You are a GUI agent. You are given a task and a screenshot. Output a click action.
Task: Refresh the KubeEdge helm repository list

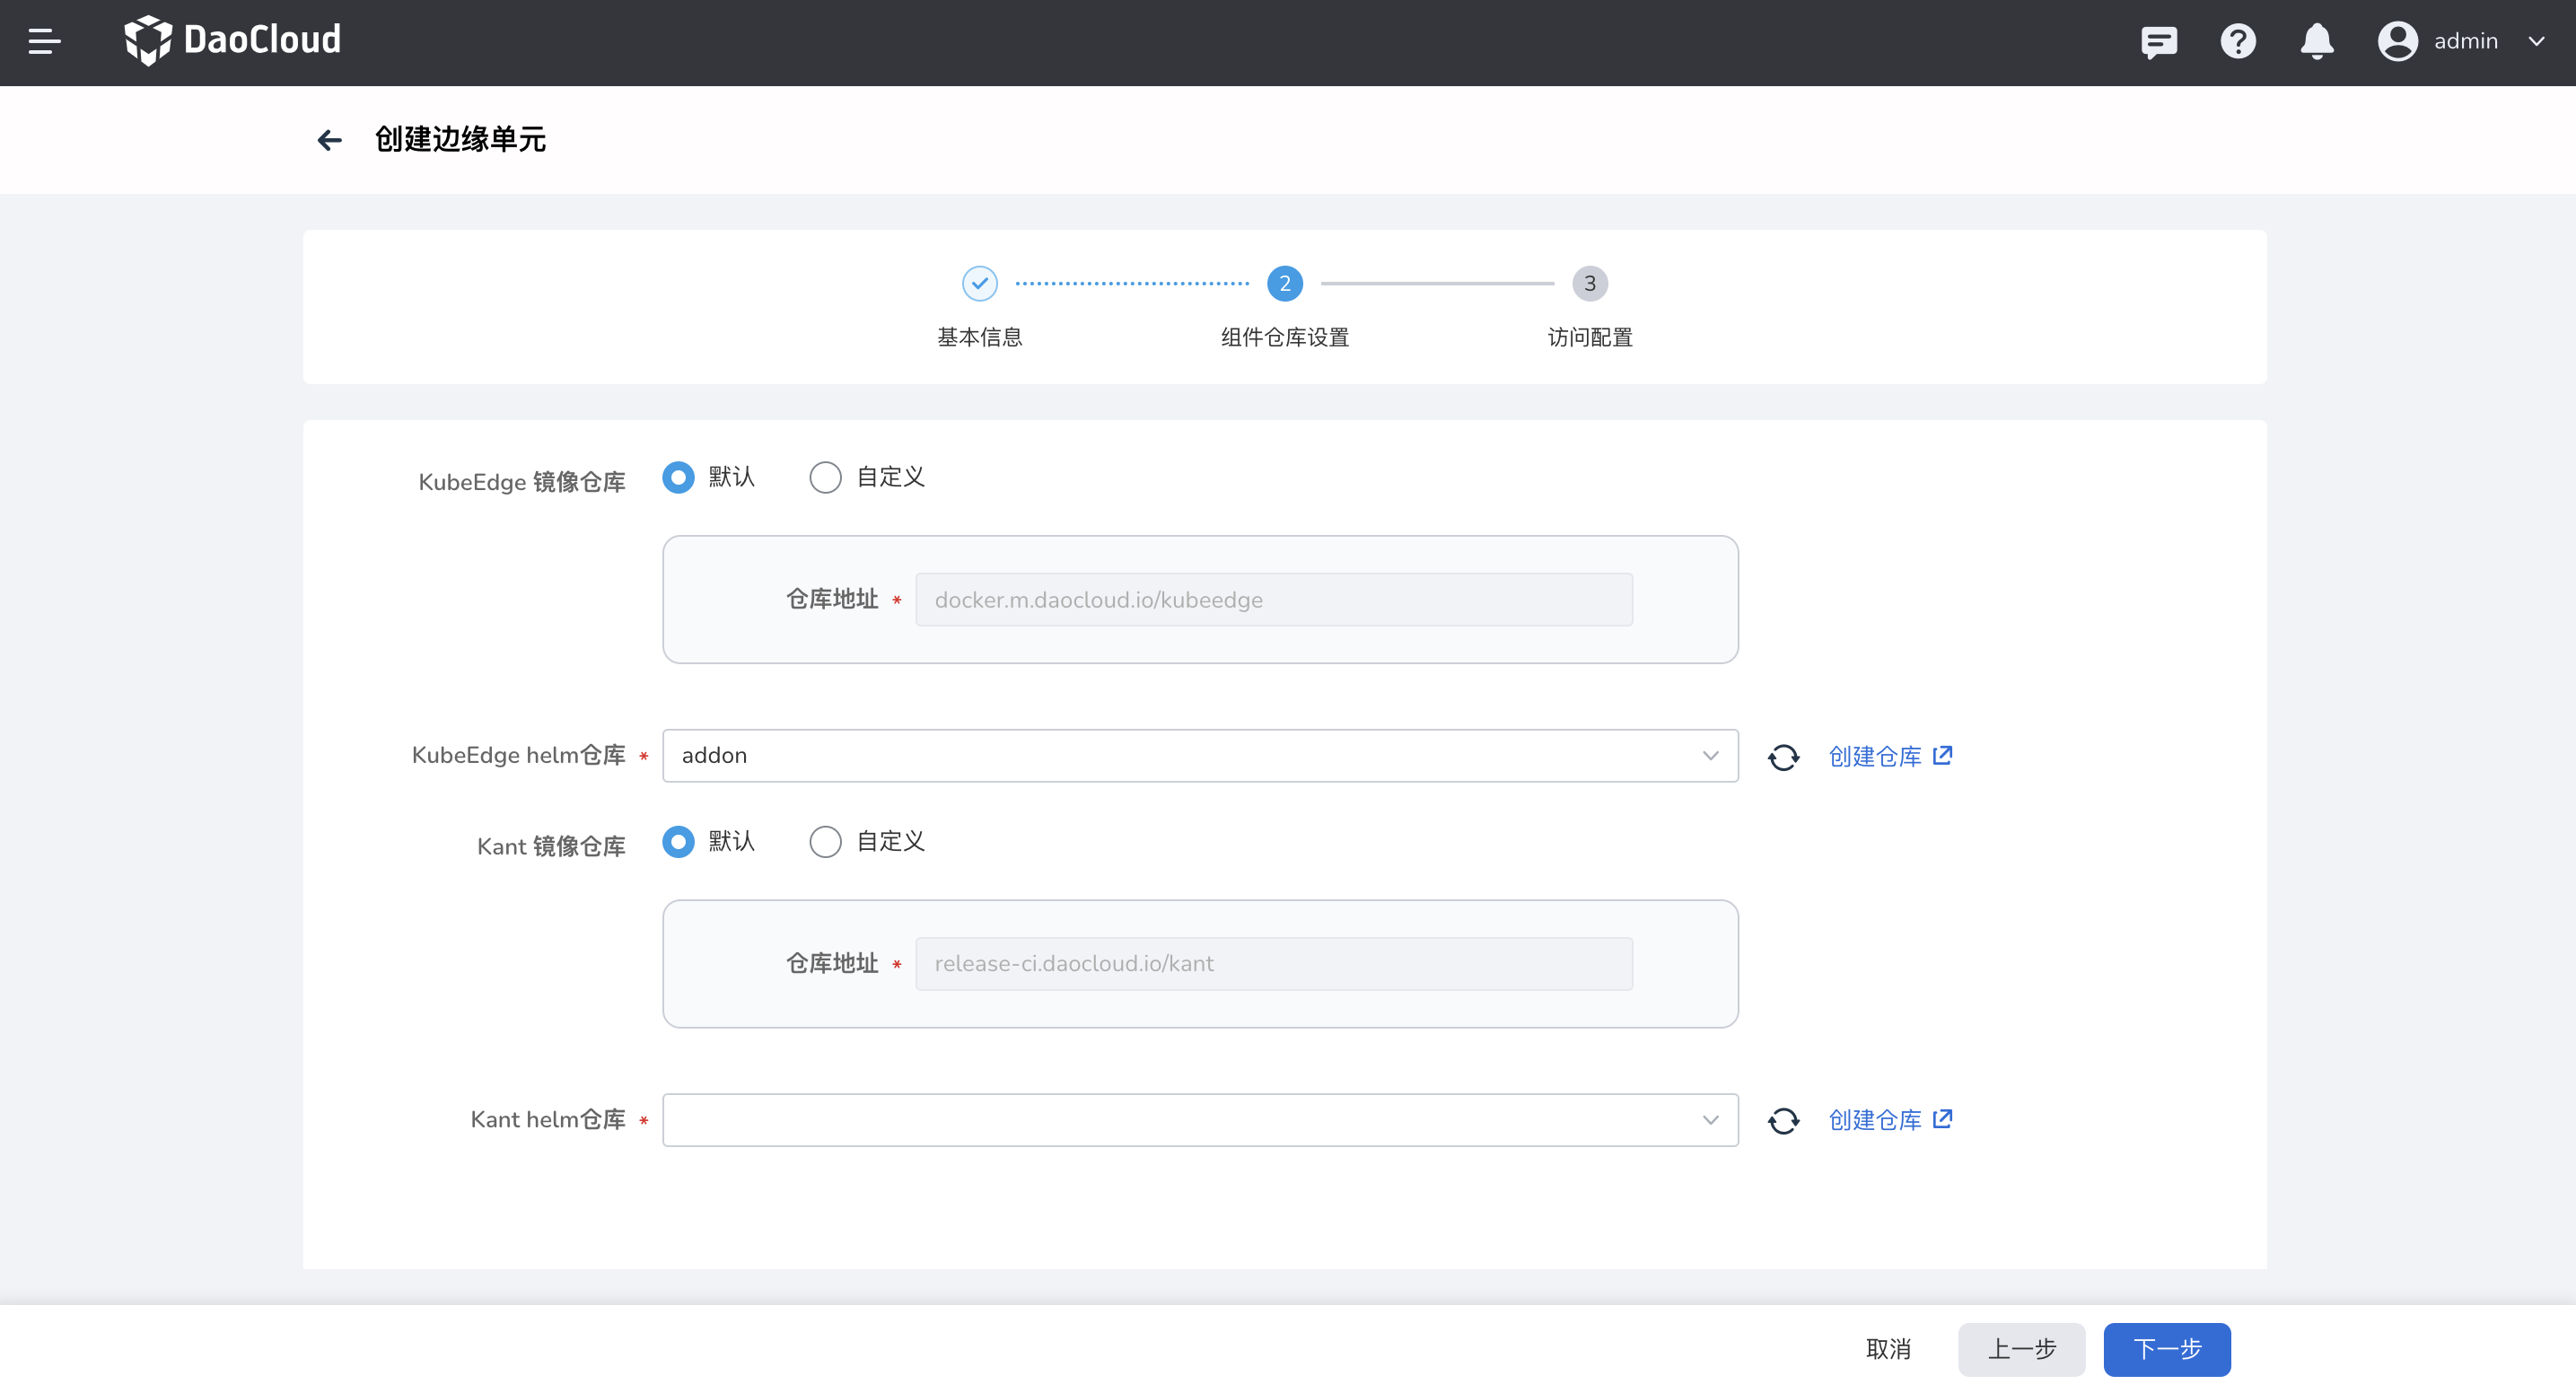1782,757
